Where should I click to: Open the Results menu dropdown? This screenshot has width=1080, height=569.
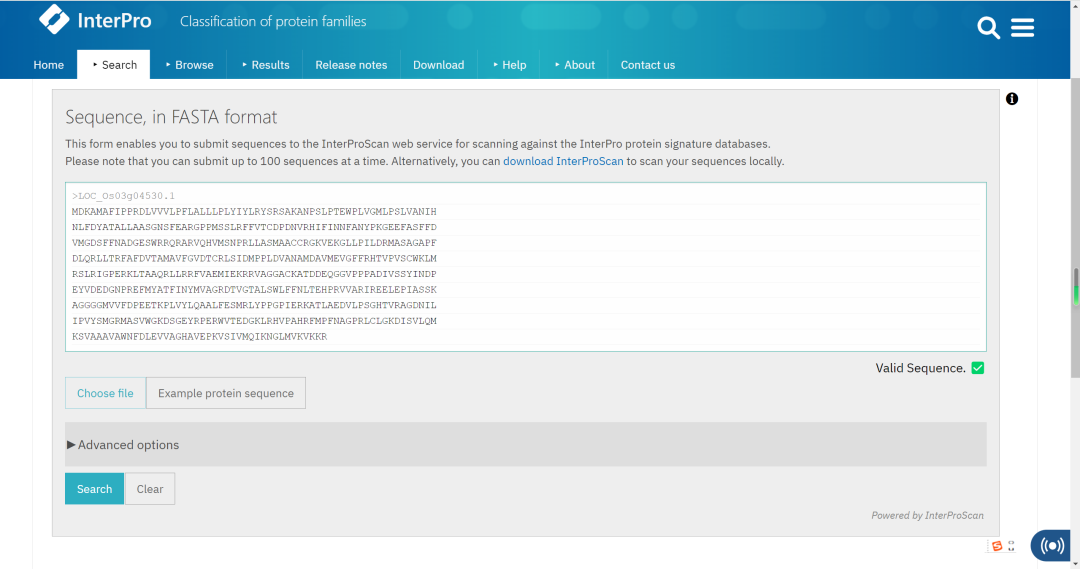pyautogui.click(x=266, y=65)
